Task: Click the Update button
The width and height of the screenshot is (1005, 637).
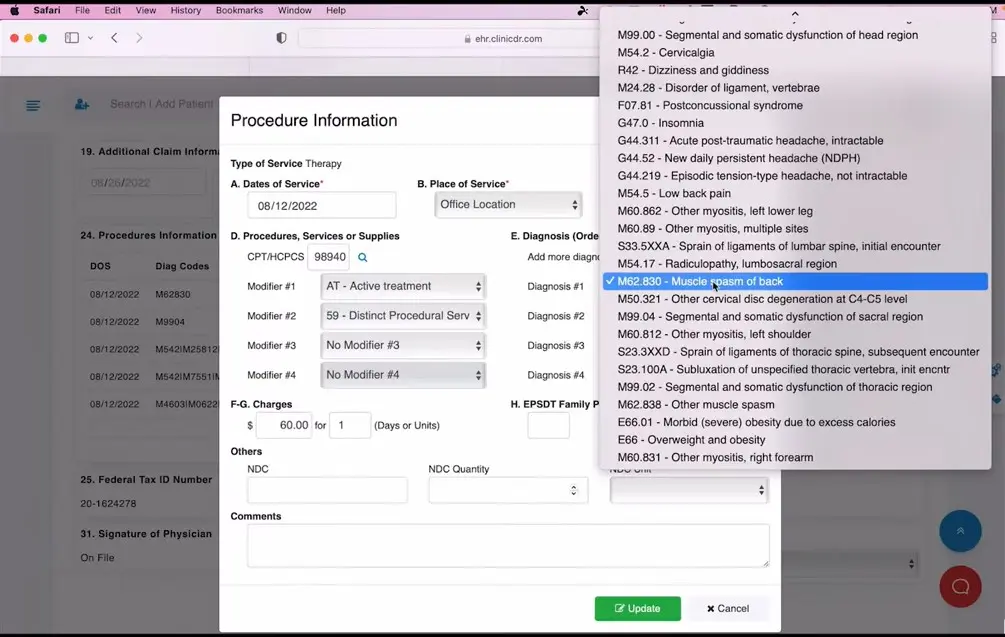Action: [637, 608]
